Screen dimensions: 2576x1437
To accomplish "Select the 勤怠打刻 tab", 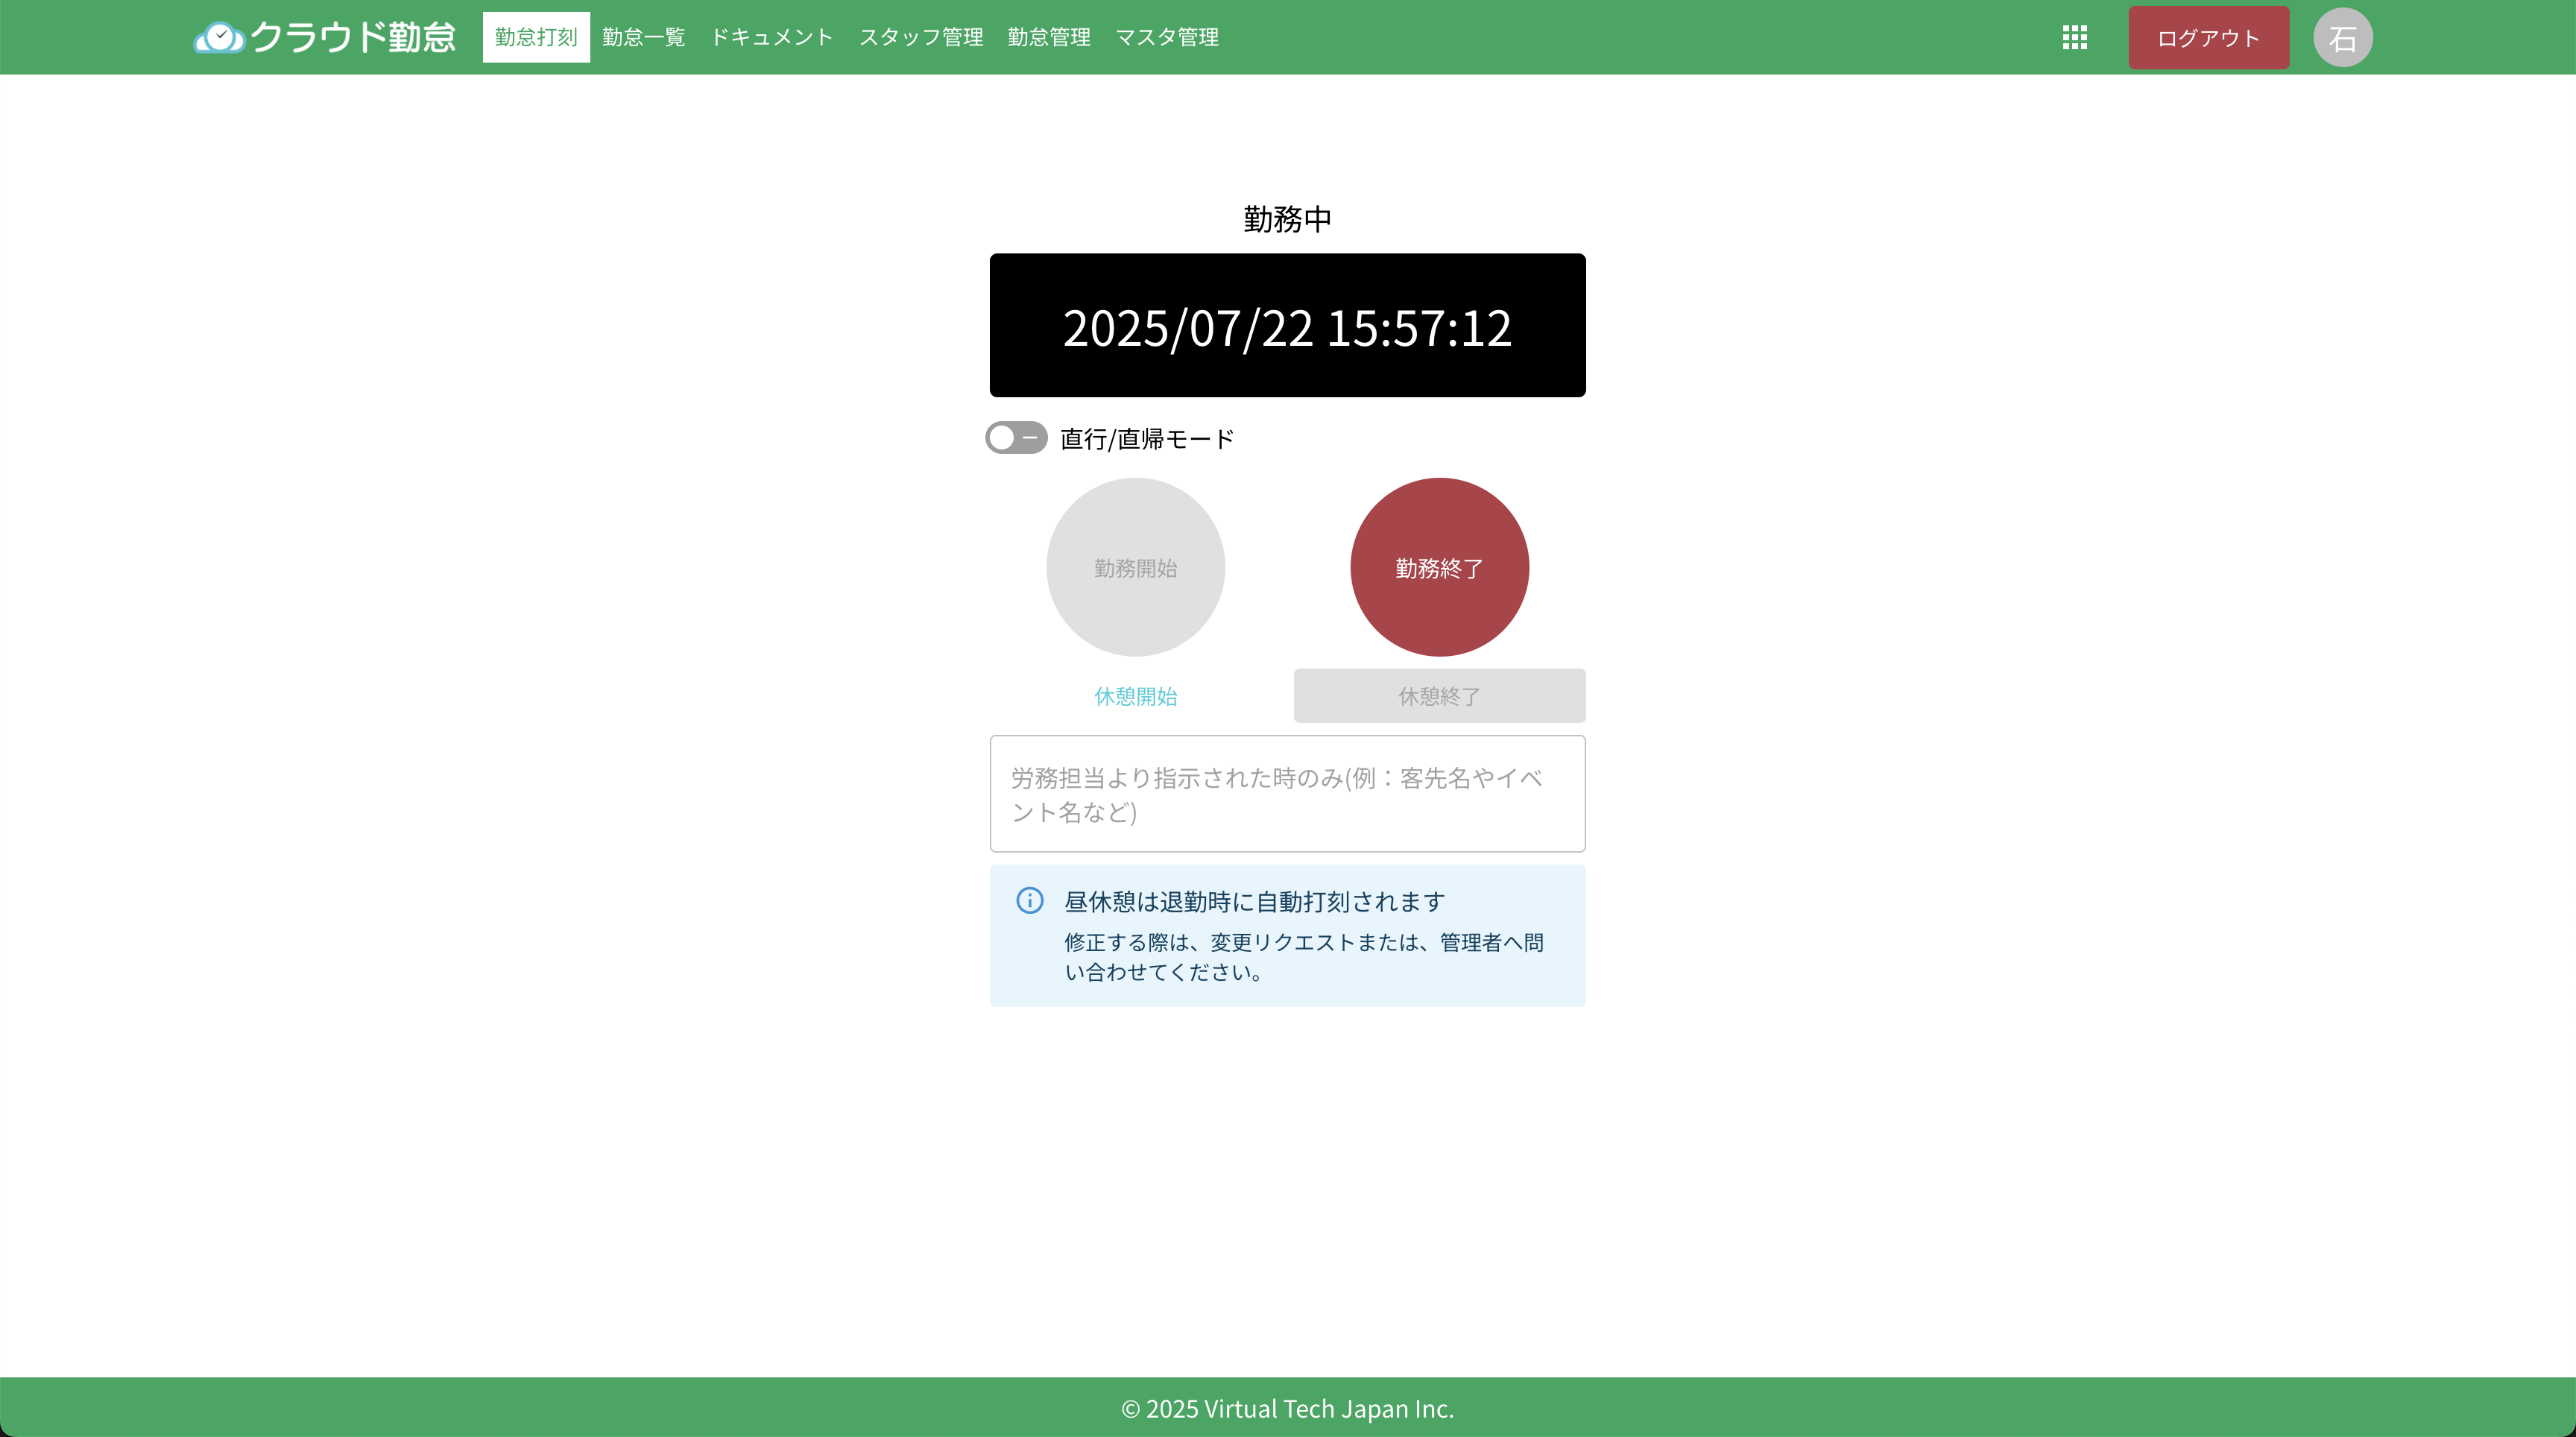I will tap(536, 38).
